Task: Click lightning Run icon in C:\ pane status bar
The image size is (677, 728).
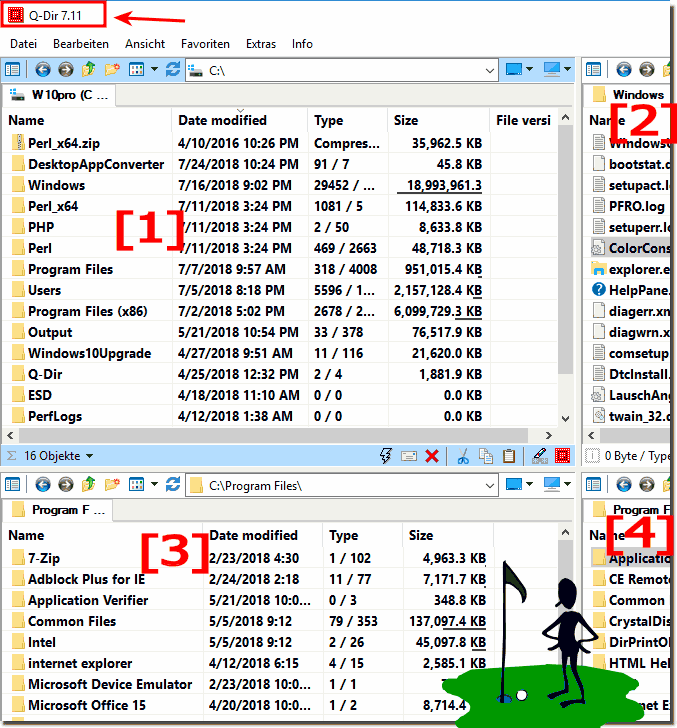Action: tap(386, 456)
